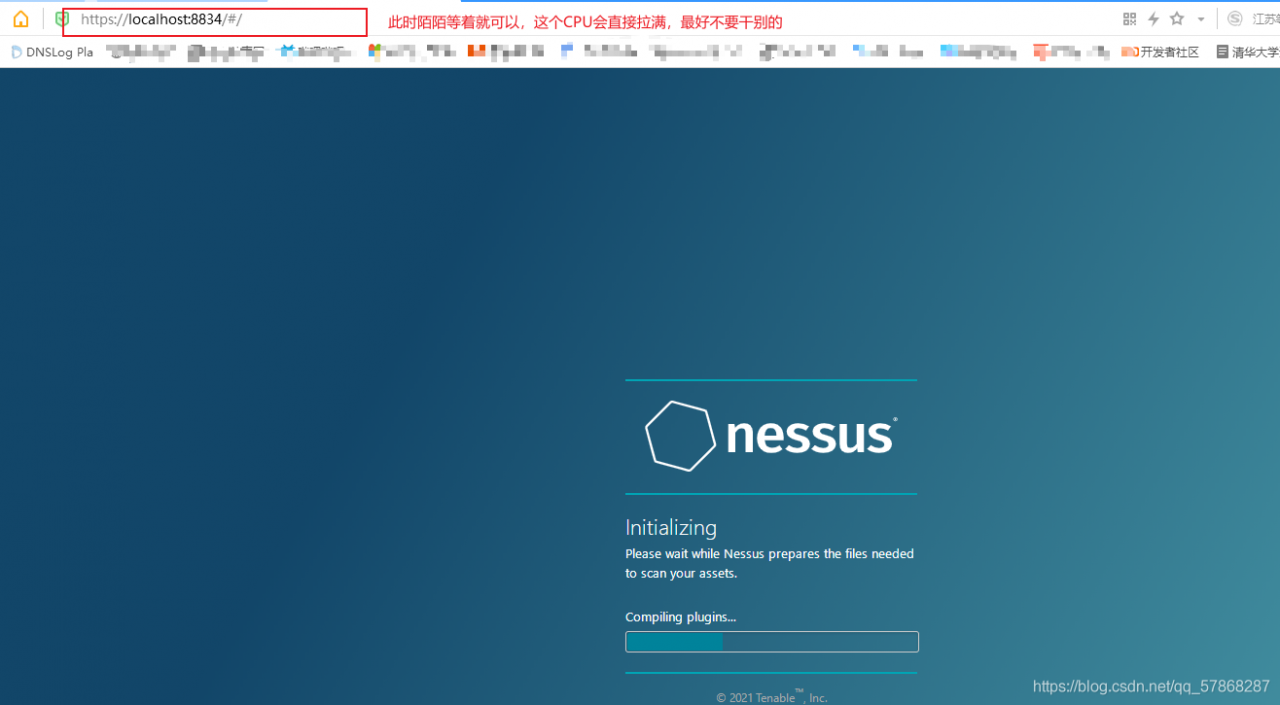Open the 清华大学 bookmark
Viewport: 1280px width, 705px height.
click(x=1247, y=52)
